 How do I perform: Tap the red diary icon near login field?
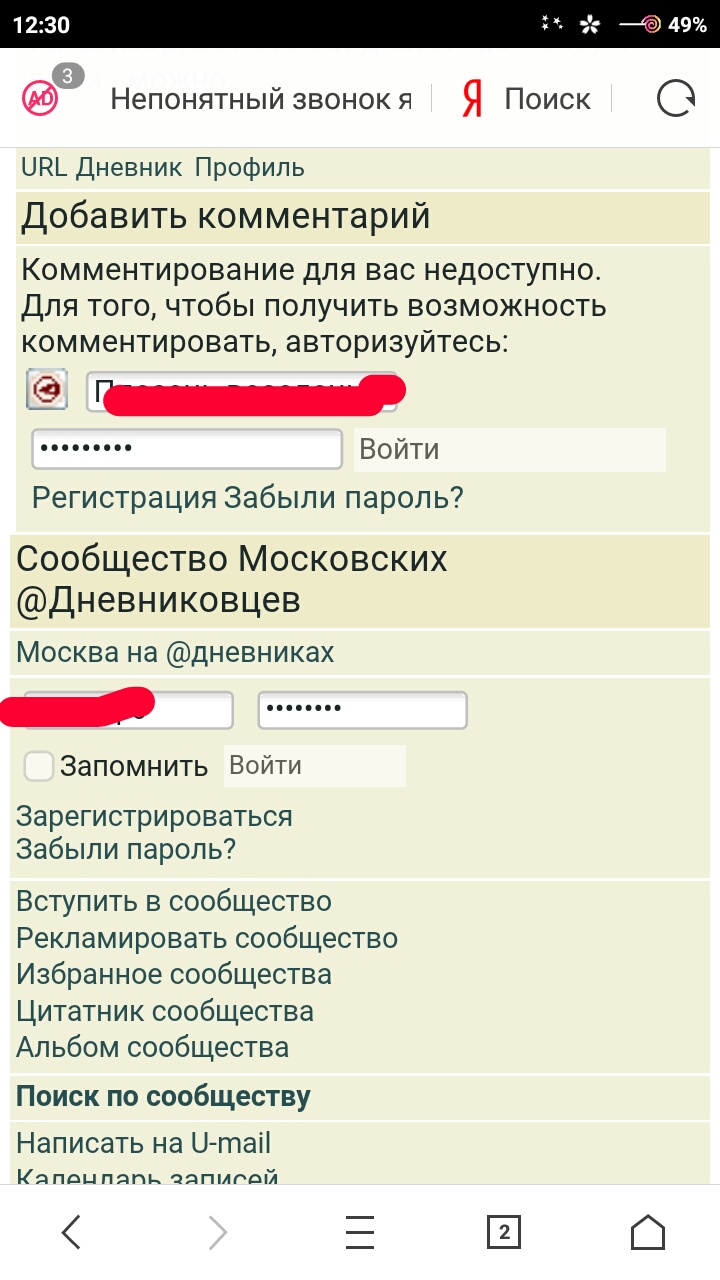click(x=47, y=389)
